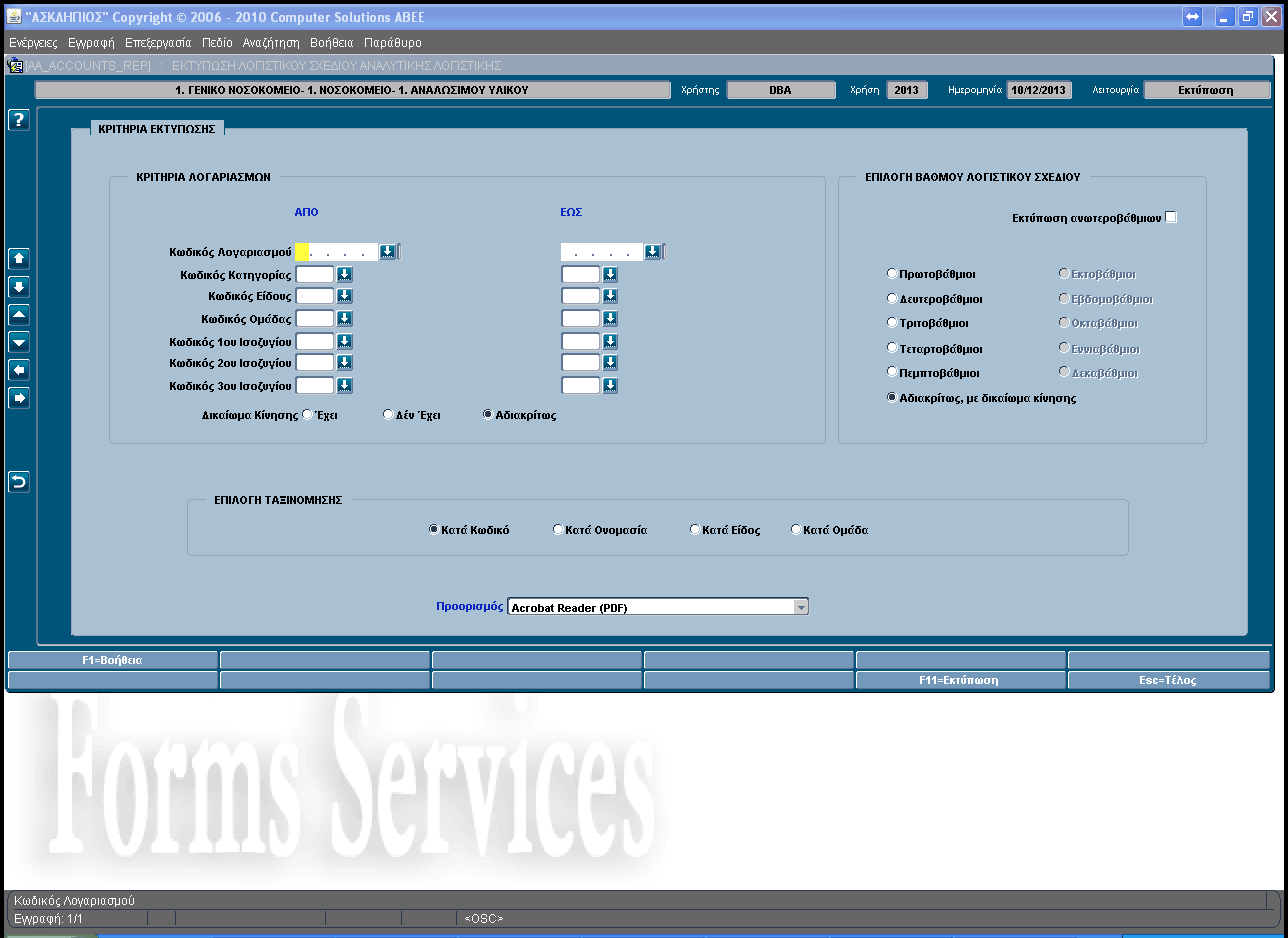Open the Επεξεργασία menu
This screenshot has height=938, width=1288.
pyautogui.click(x=158, y=43)
